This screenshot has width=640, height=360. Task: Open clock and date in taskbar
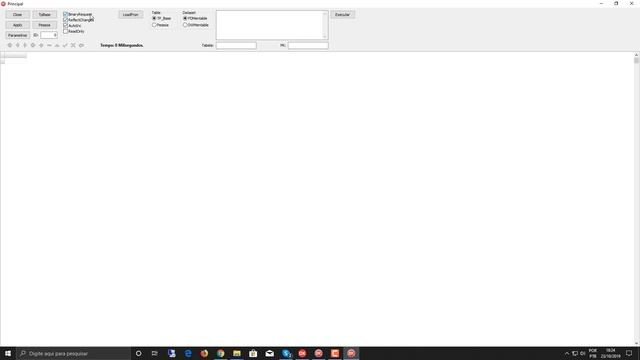coord(610,353)
